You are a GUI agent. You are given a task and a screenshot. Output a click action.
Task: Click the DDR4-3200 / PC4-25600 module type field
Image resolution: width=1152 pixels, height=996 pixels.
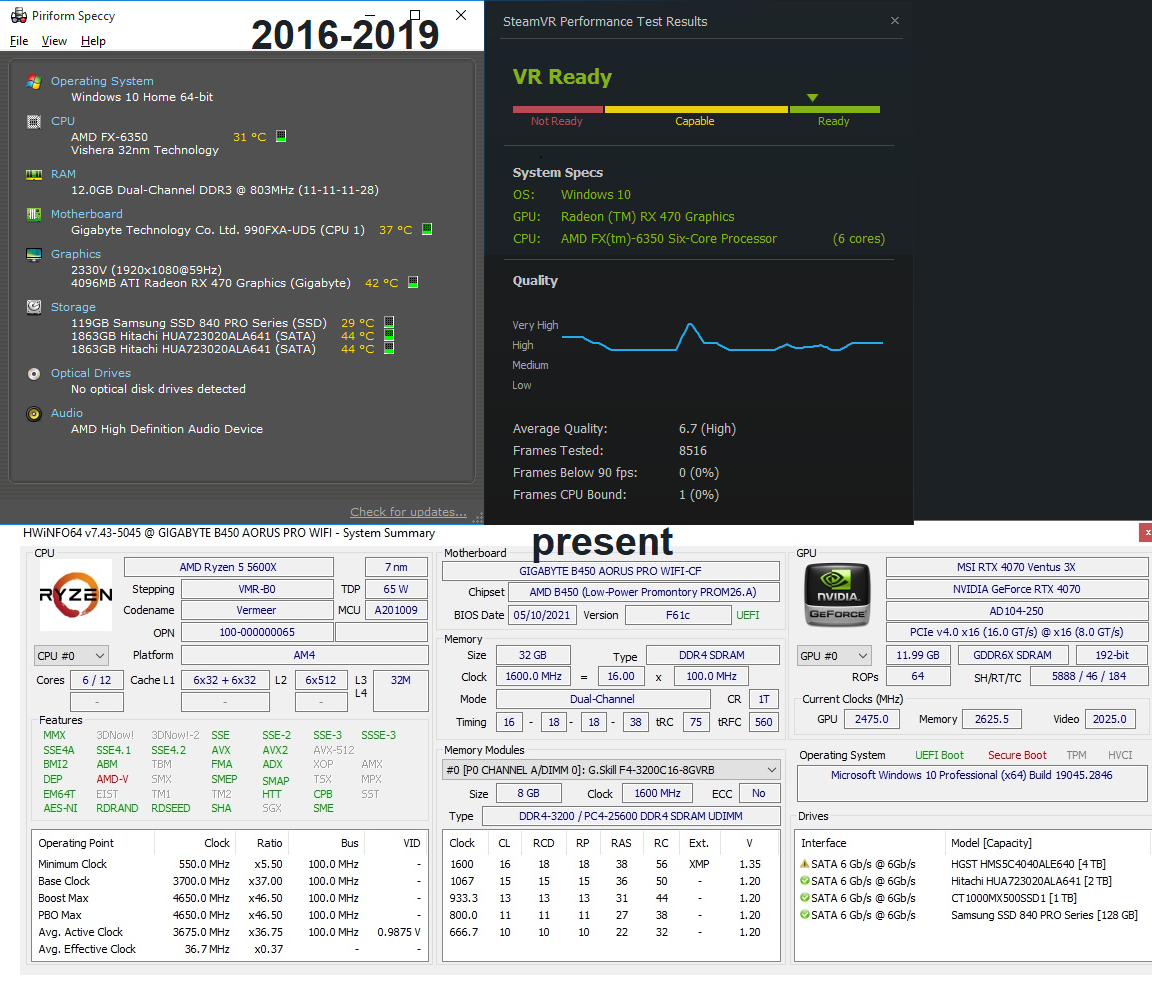(630, 816)
